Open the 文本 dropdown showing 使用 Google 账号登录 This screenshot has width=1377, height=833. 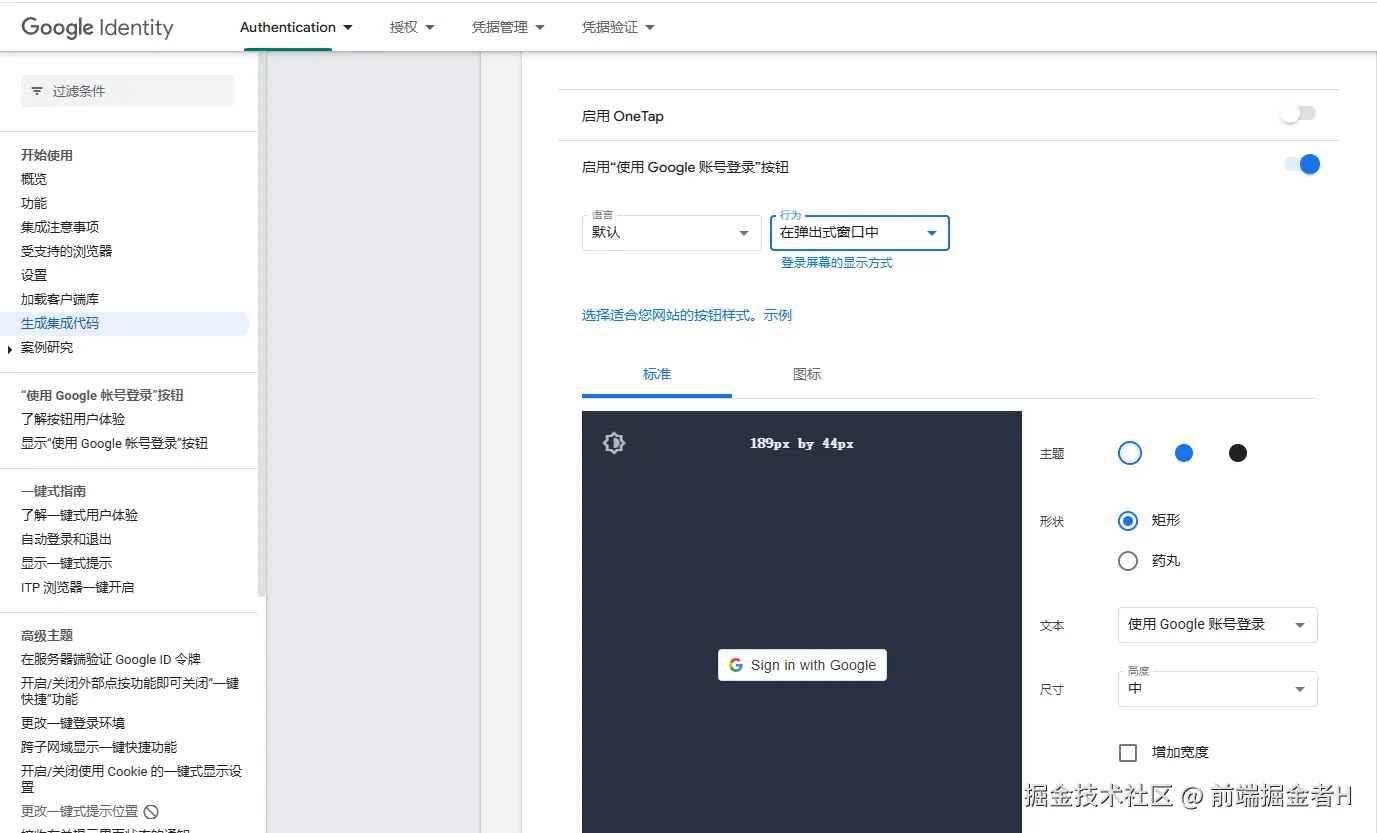coord(1218,625)
